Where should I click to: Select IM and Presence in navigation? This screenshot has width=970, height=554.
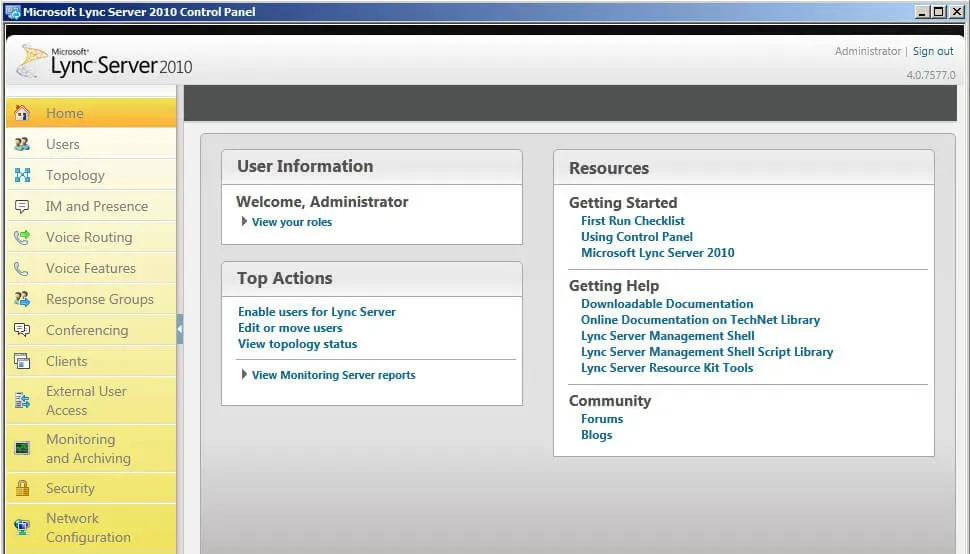[91, 207]
